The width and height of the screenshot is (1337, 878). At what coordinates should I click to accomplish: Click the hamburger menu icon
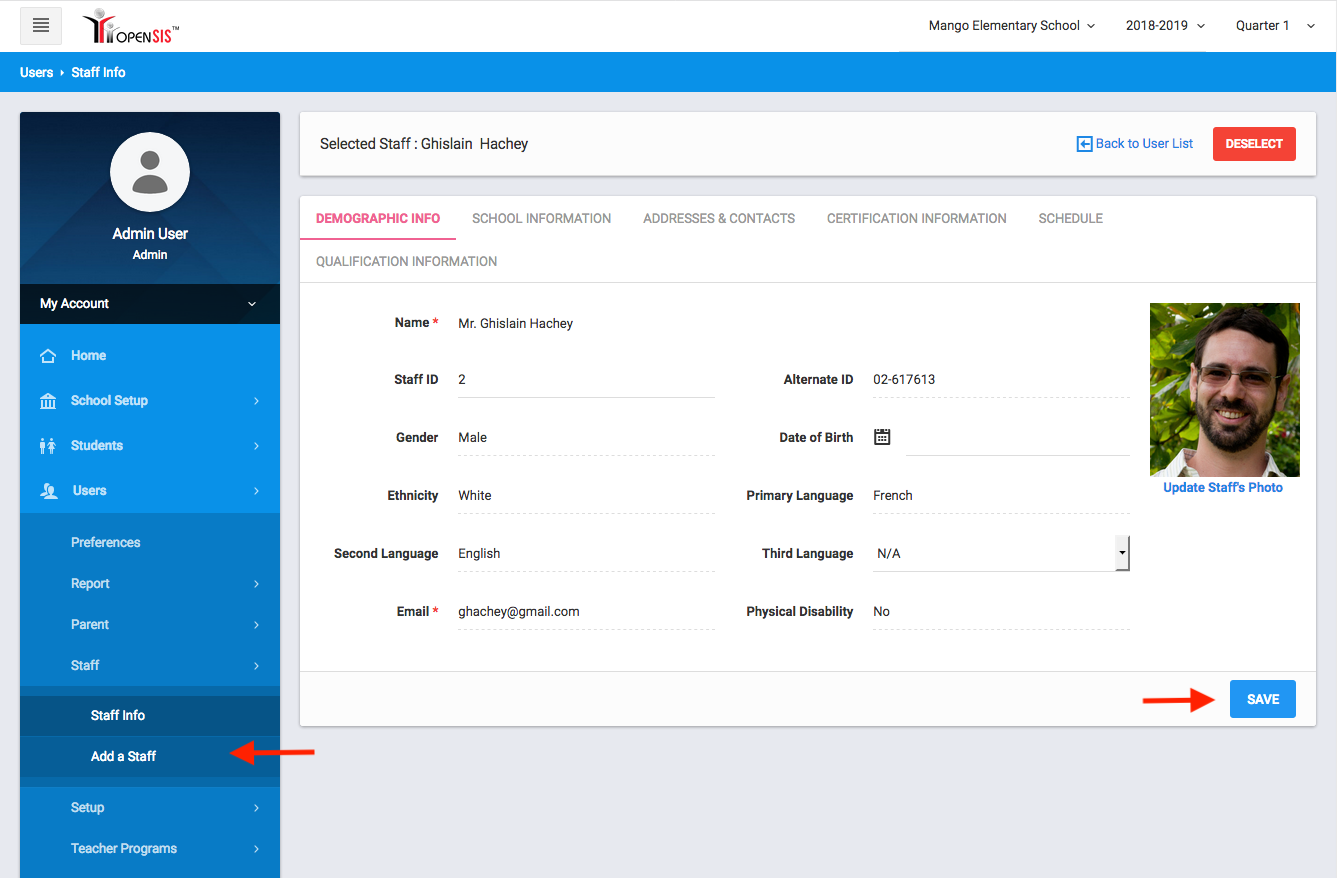(41, 26)
